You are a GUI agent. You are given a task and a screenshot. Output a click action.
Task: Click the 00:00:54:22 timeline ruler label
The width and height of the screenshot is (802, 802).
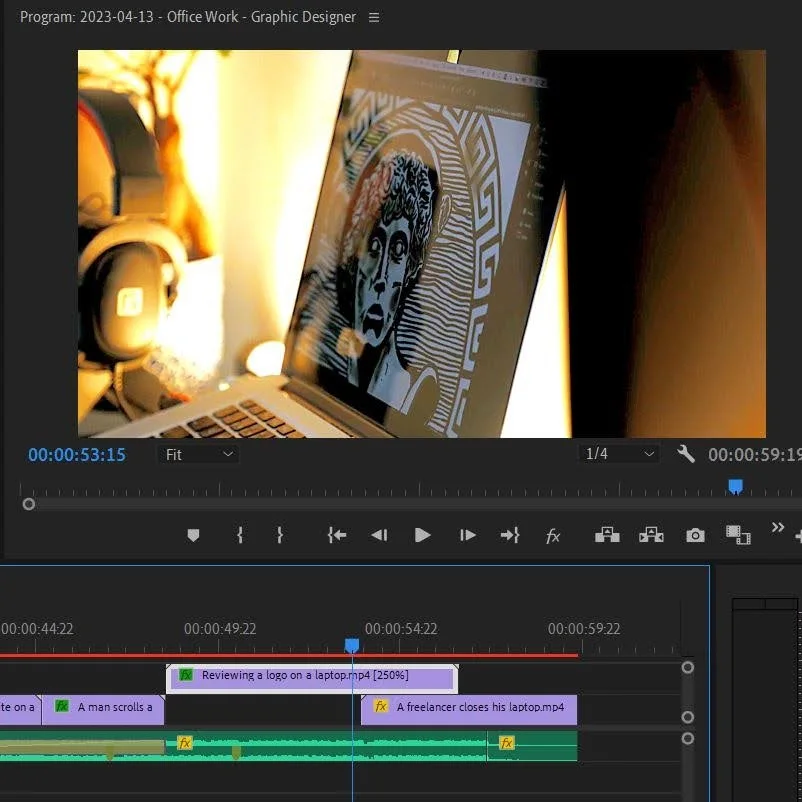tap(401, 629)
